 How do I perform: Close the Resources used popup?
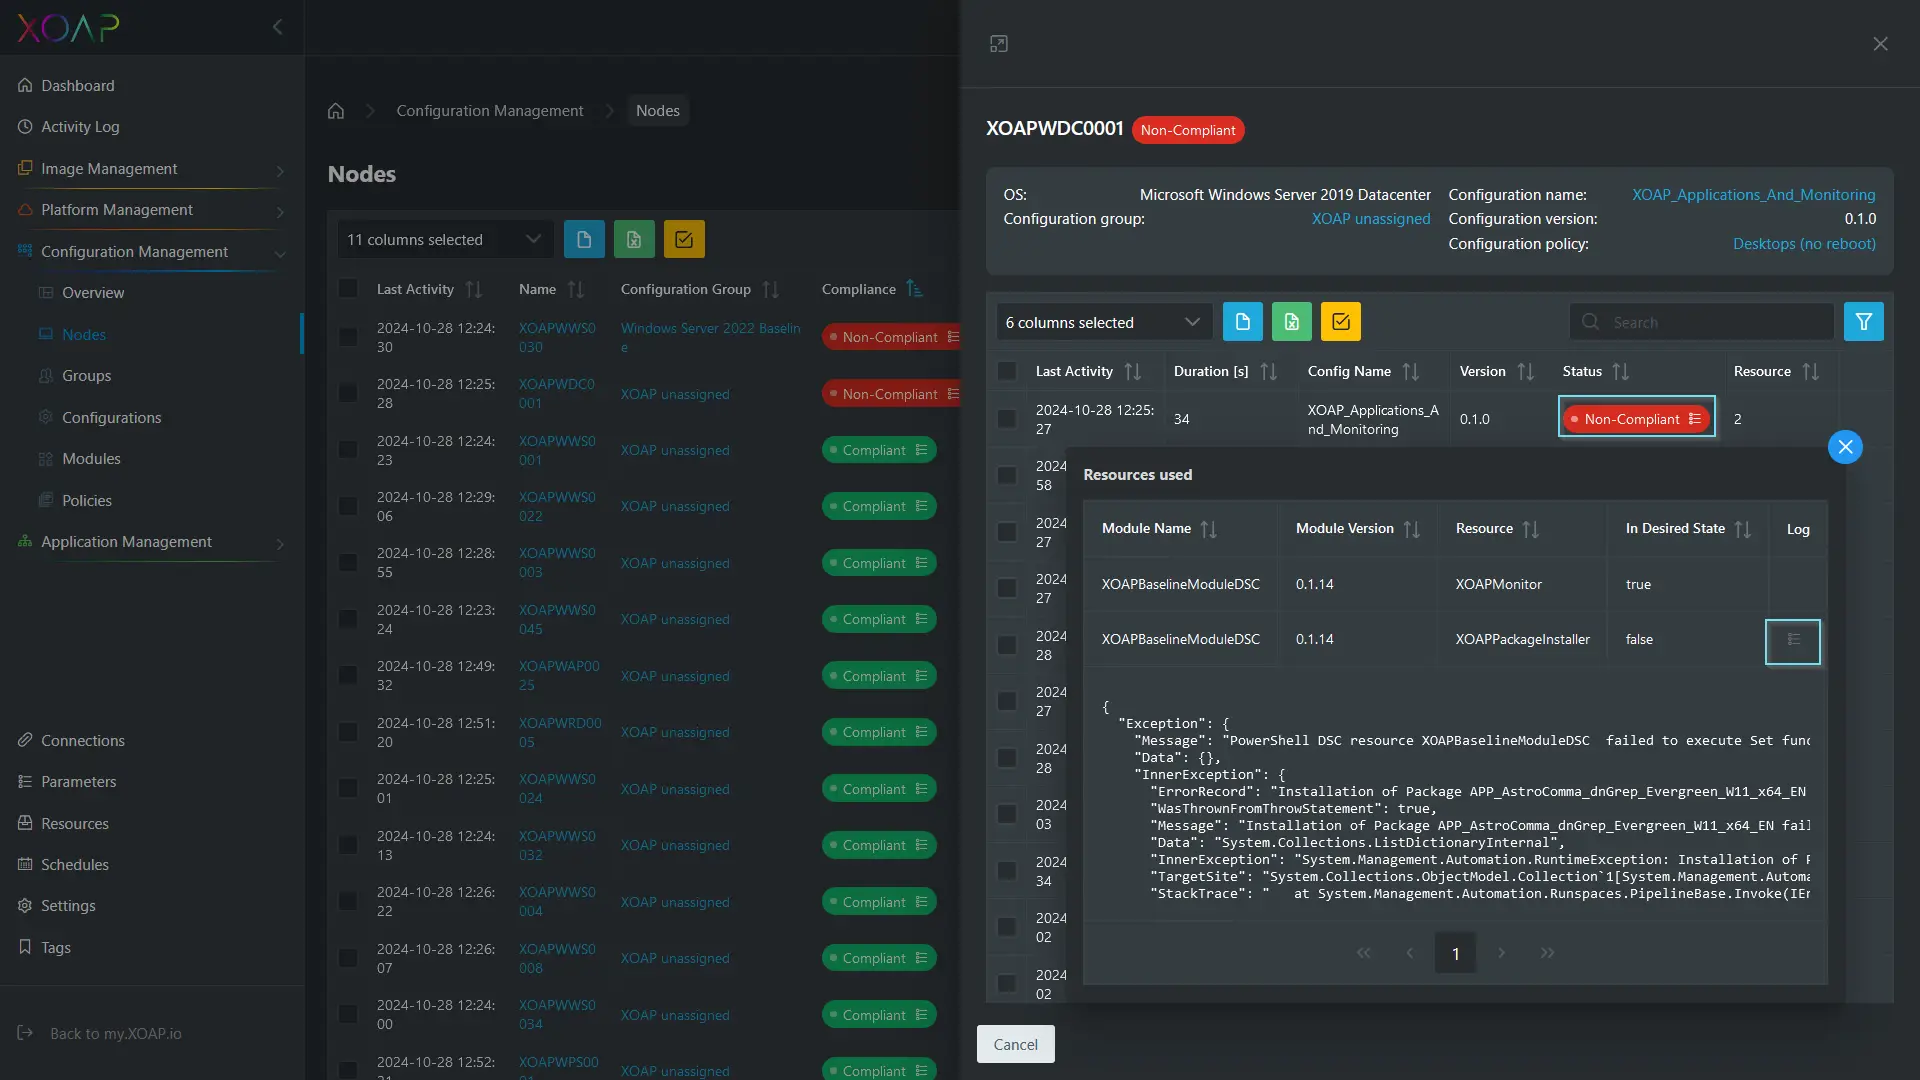pos(1845,447)
